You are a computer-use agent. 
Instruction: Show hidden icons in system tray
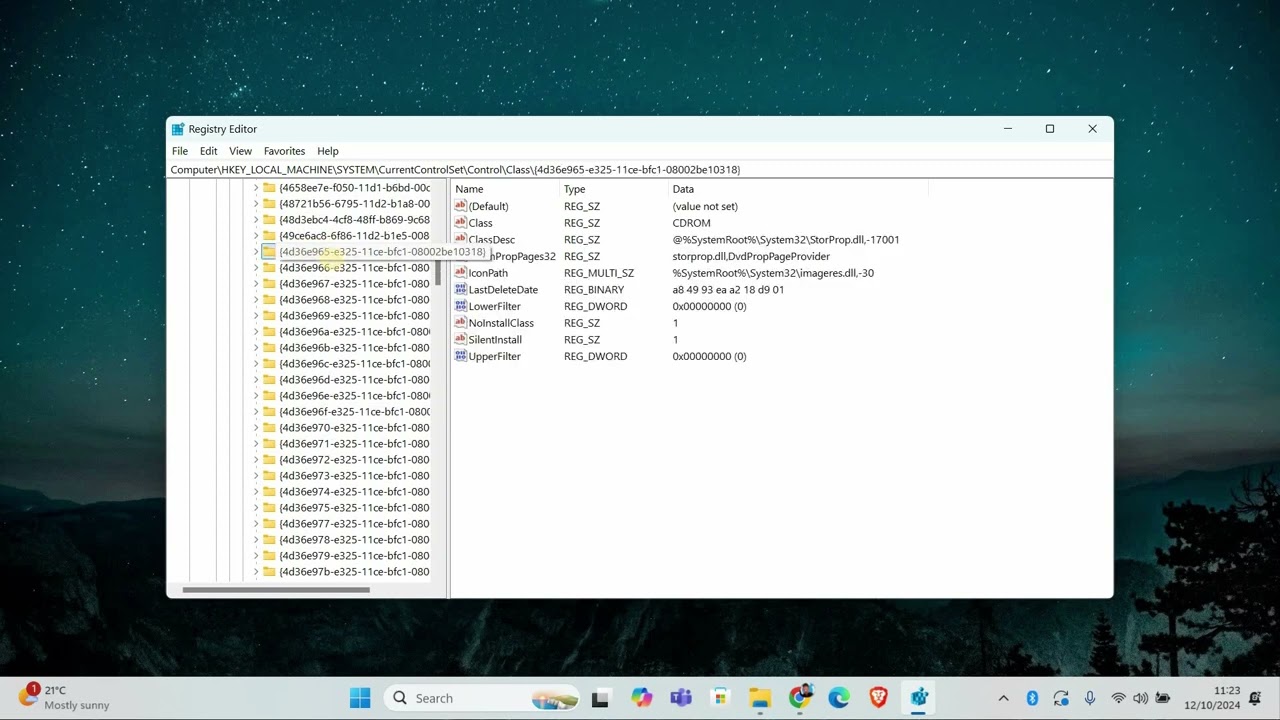(1004, 698)
